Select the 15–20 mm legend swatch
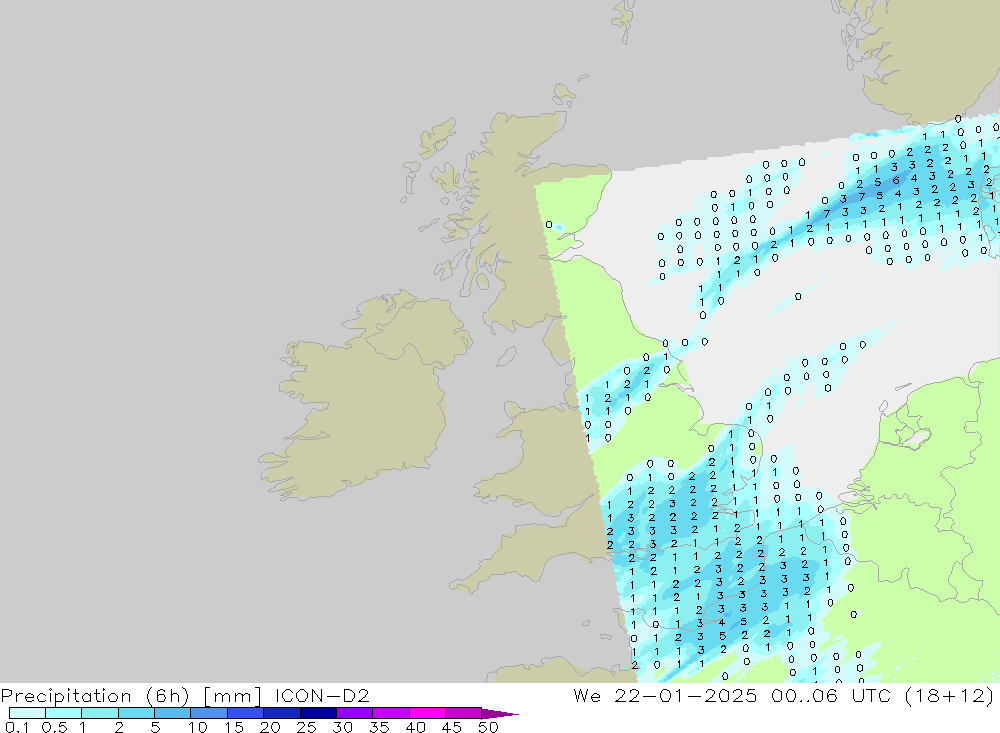The width and height of the screenshot is (1000, 733). pos(246,713)
